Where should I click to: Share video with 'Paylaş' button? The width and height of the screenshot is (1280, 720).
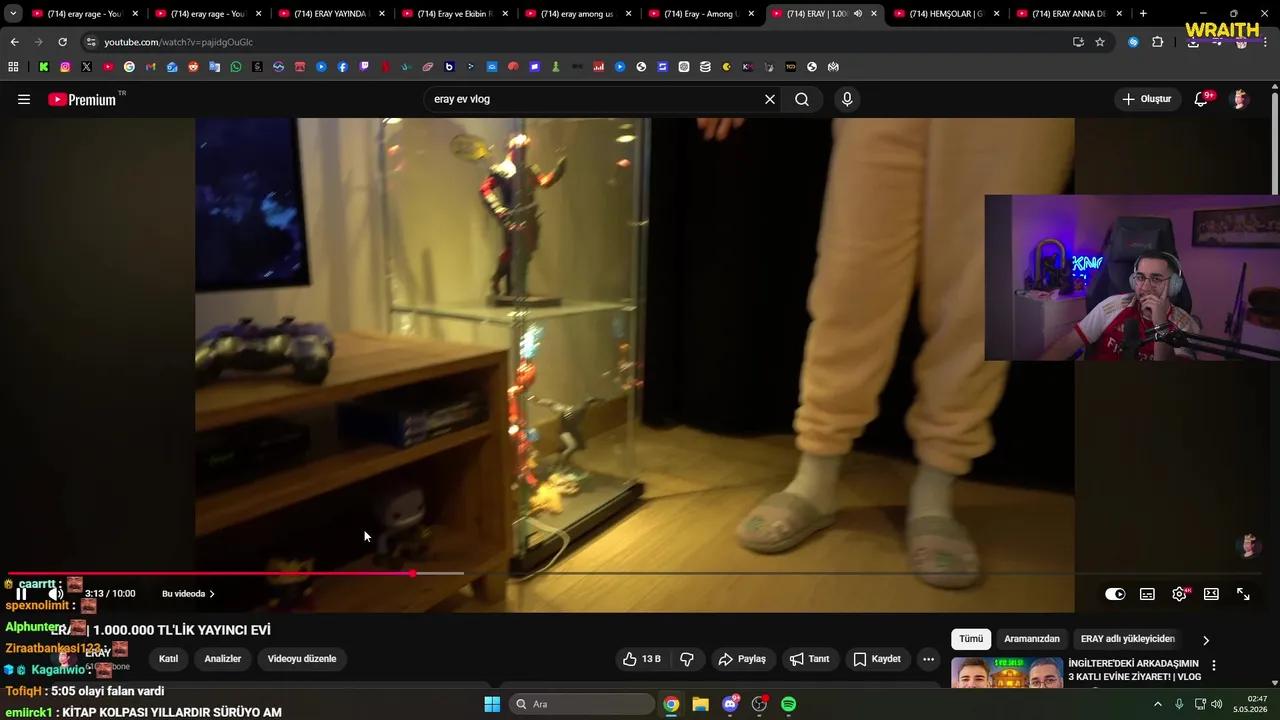pos(742,659)
